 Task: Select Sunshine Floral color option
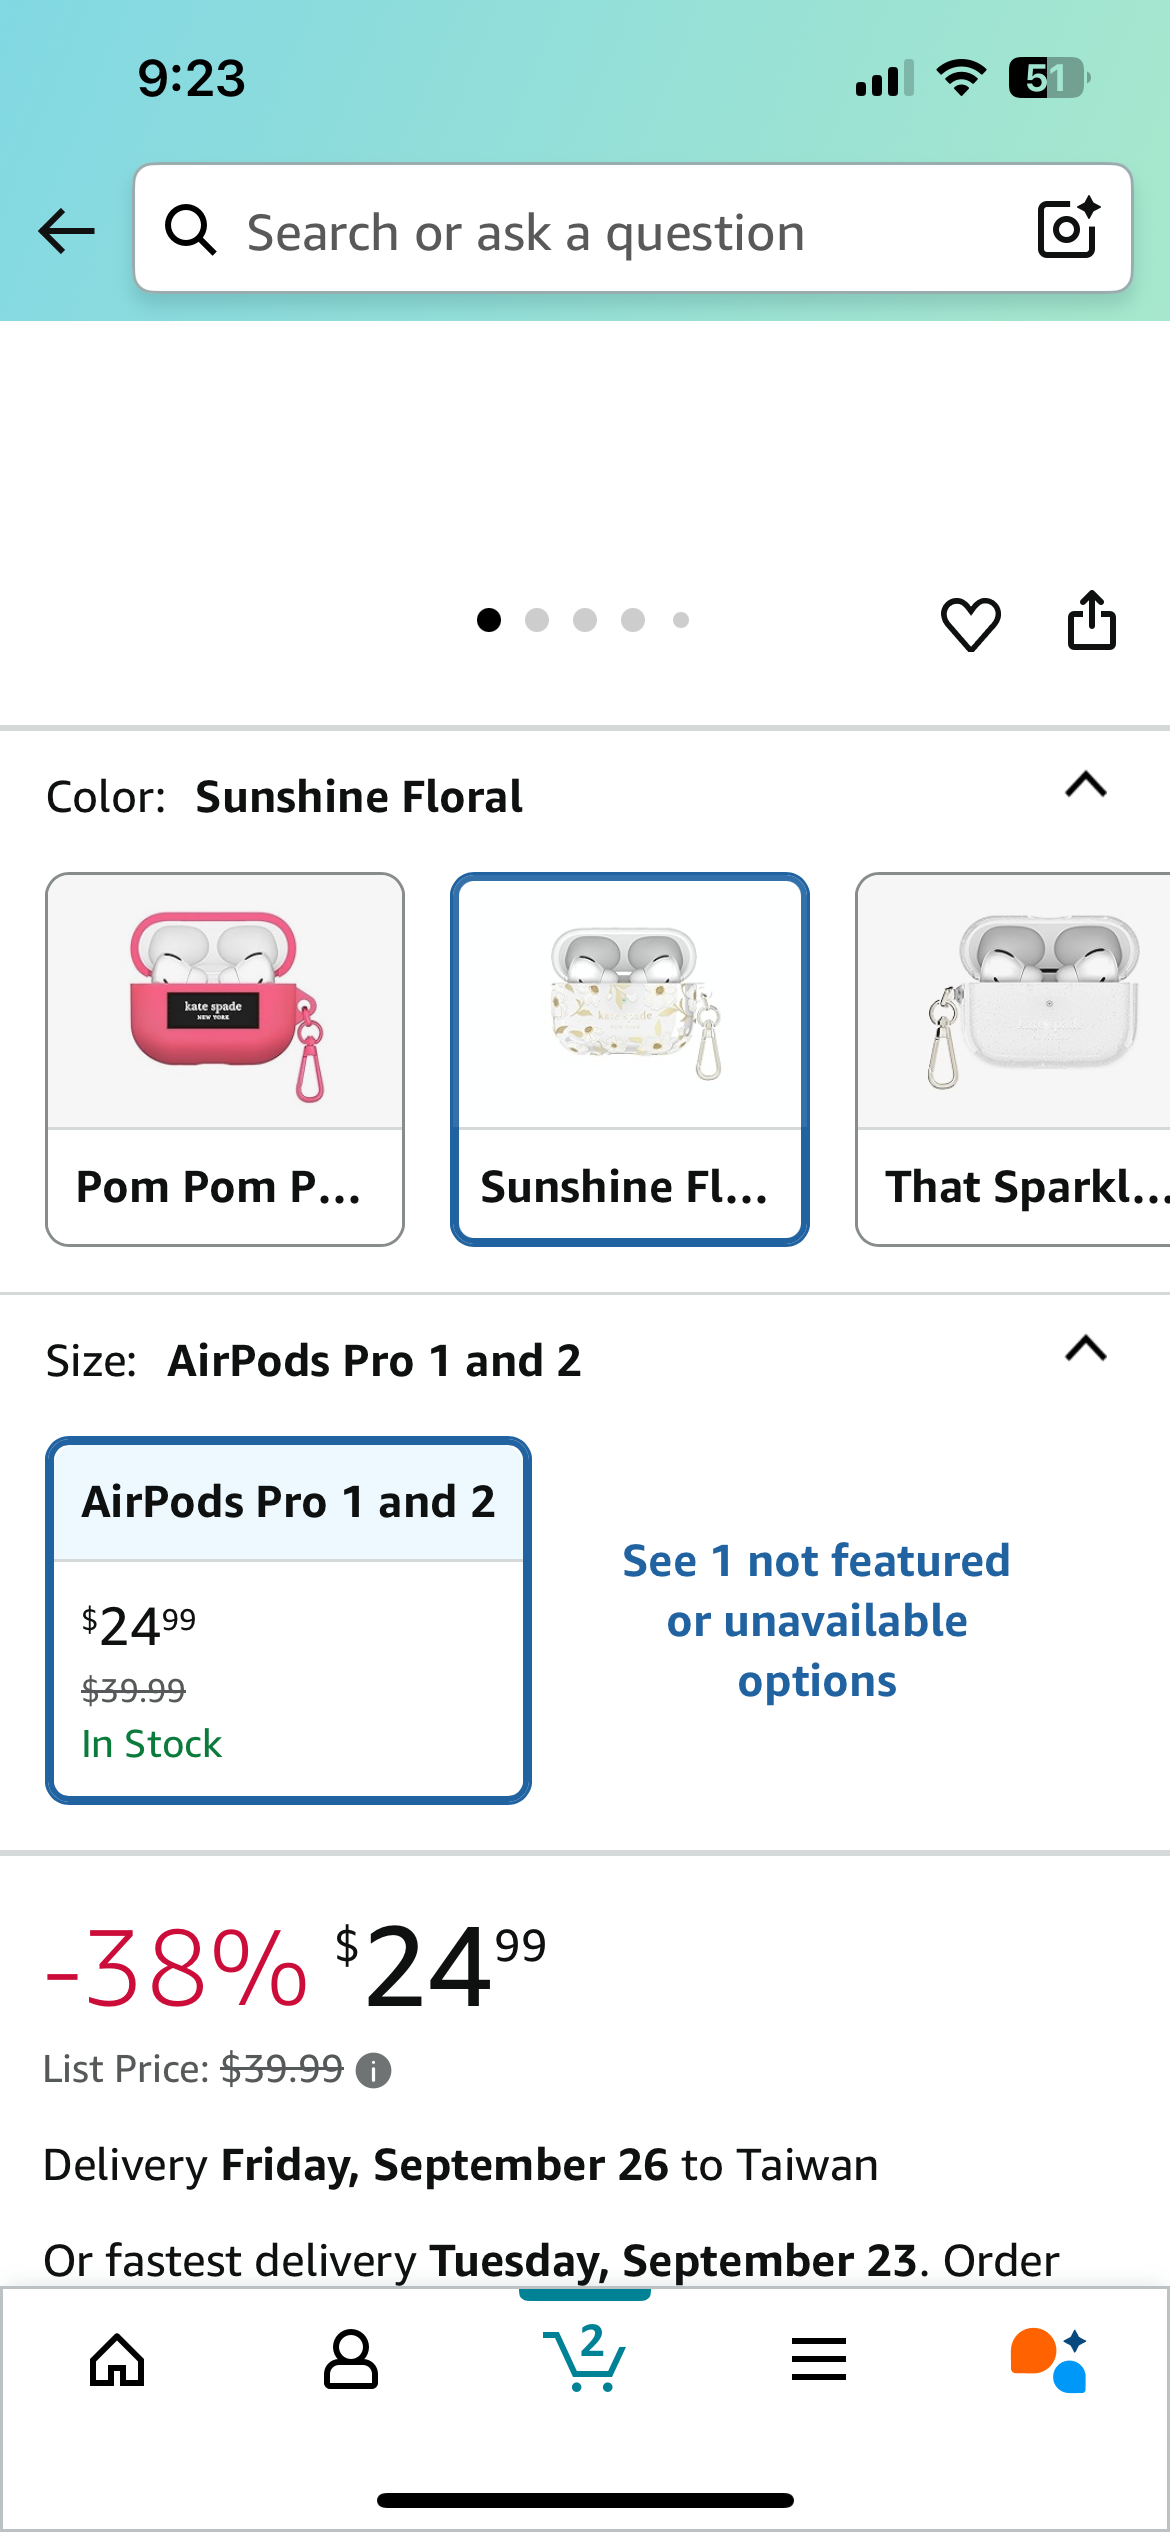click(629, 1059)
